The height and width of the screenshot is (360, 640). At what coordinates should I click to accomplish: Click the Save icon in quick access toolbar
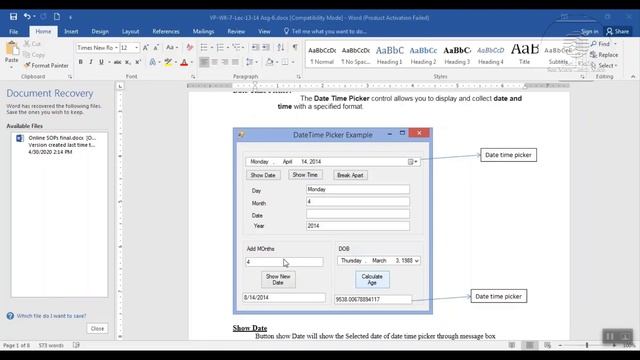pos(13,17)
